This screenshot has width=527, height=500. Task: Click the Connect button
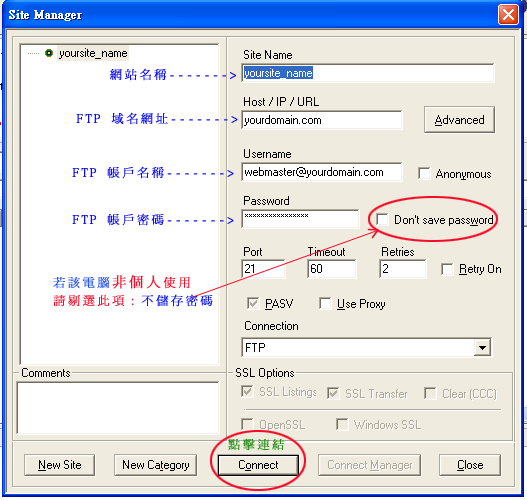258,465
